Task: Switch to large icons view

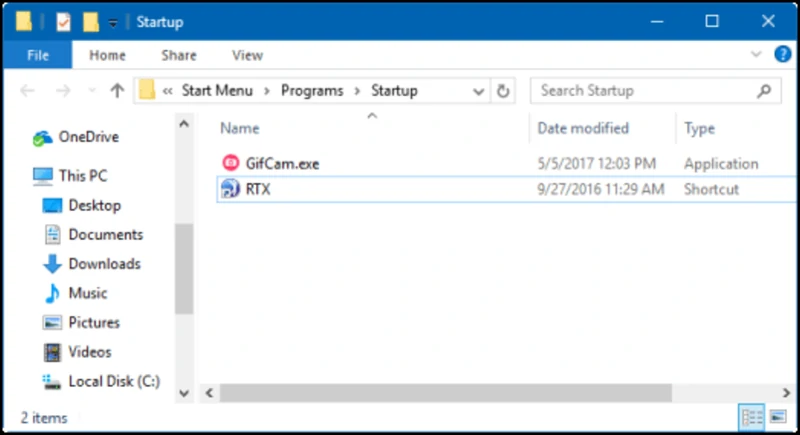Action: [x=777, y=416]
